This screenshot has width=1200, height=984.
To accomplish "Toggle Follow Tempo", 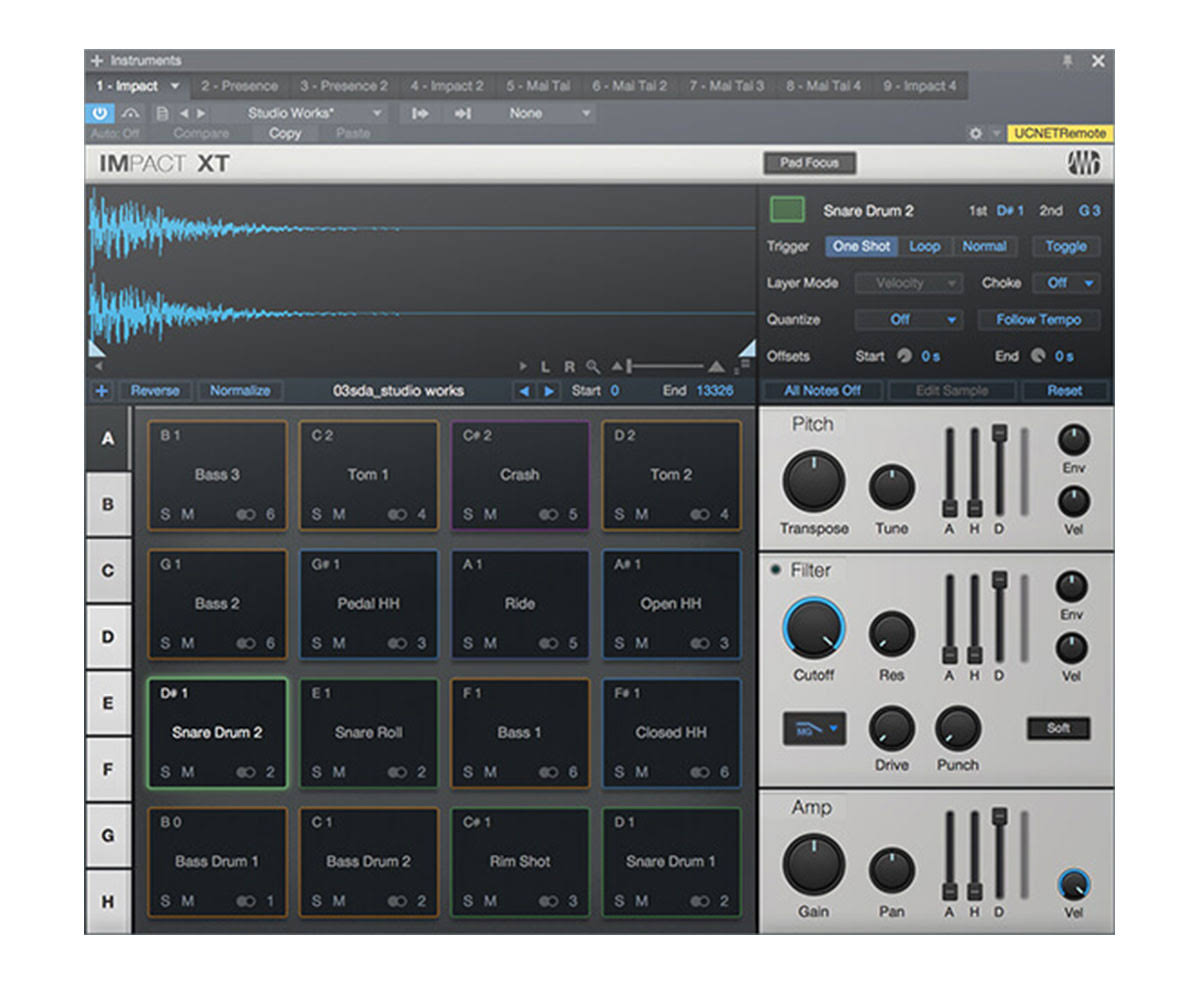I will pyautogui.click(x=1038, y=320).
